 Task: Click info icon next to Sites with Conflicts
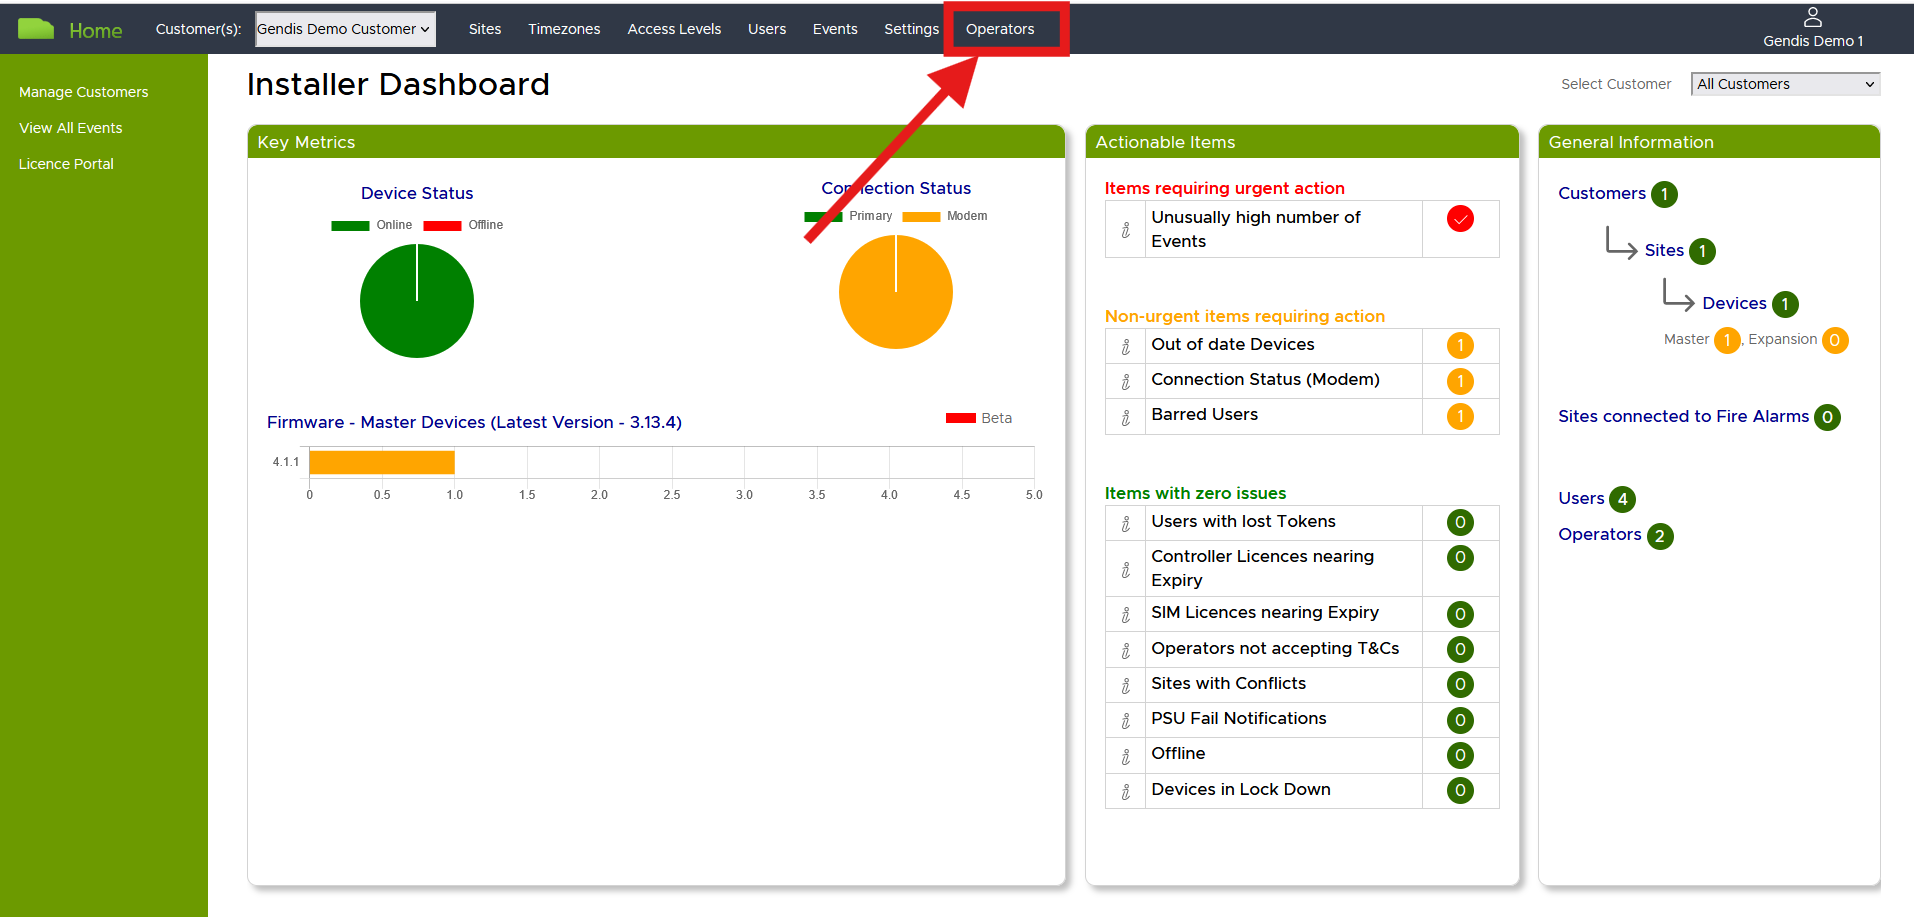click(1125, 685)
